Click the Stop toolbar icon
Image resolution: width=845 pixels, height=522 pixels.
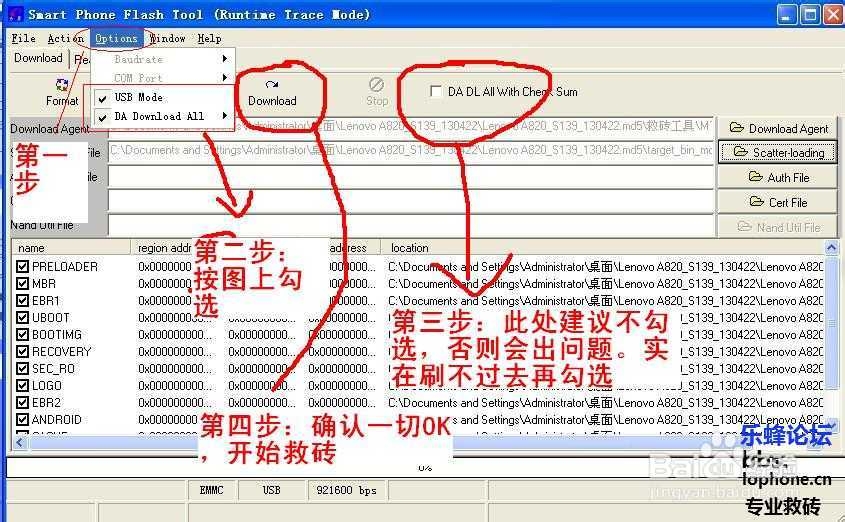(x=376, y=92)
